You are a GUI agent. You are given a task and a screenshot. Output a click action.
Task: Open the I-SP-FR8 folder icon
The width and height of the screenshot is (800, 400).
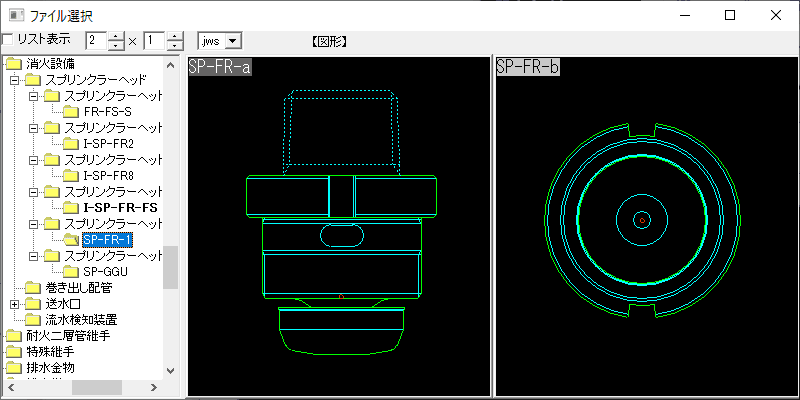[71, 175]
